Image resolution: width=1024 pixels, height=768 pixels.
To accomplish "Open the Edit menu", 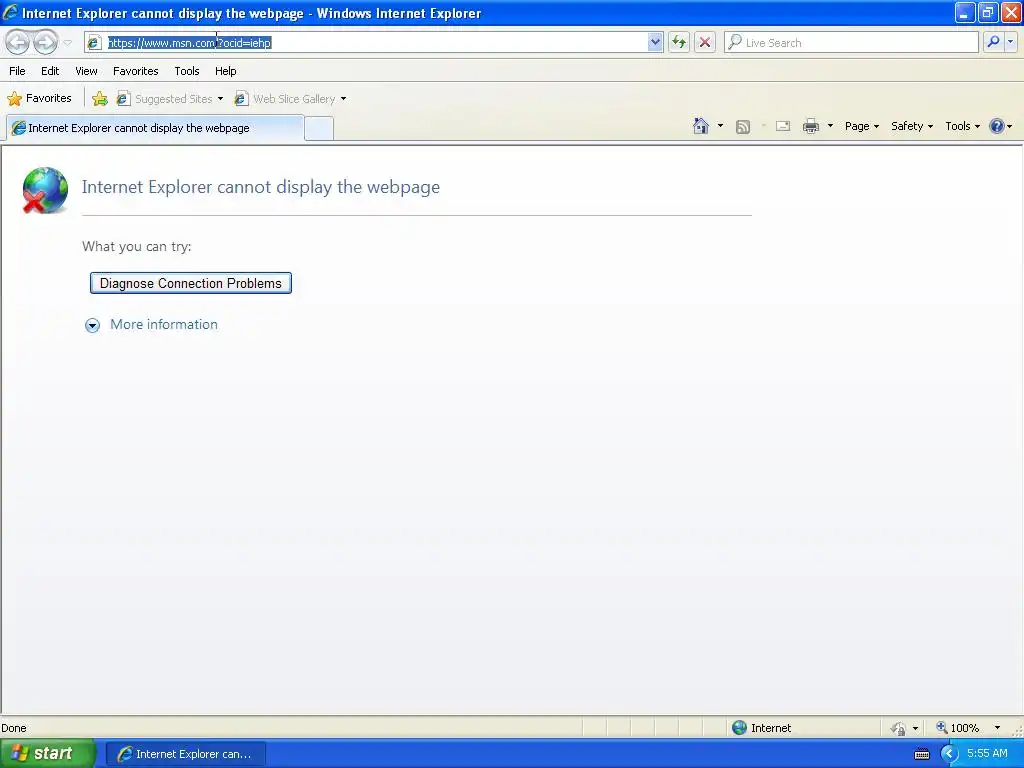I will click(50, 71).
